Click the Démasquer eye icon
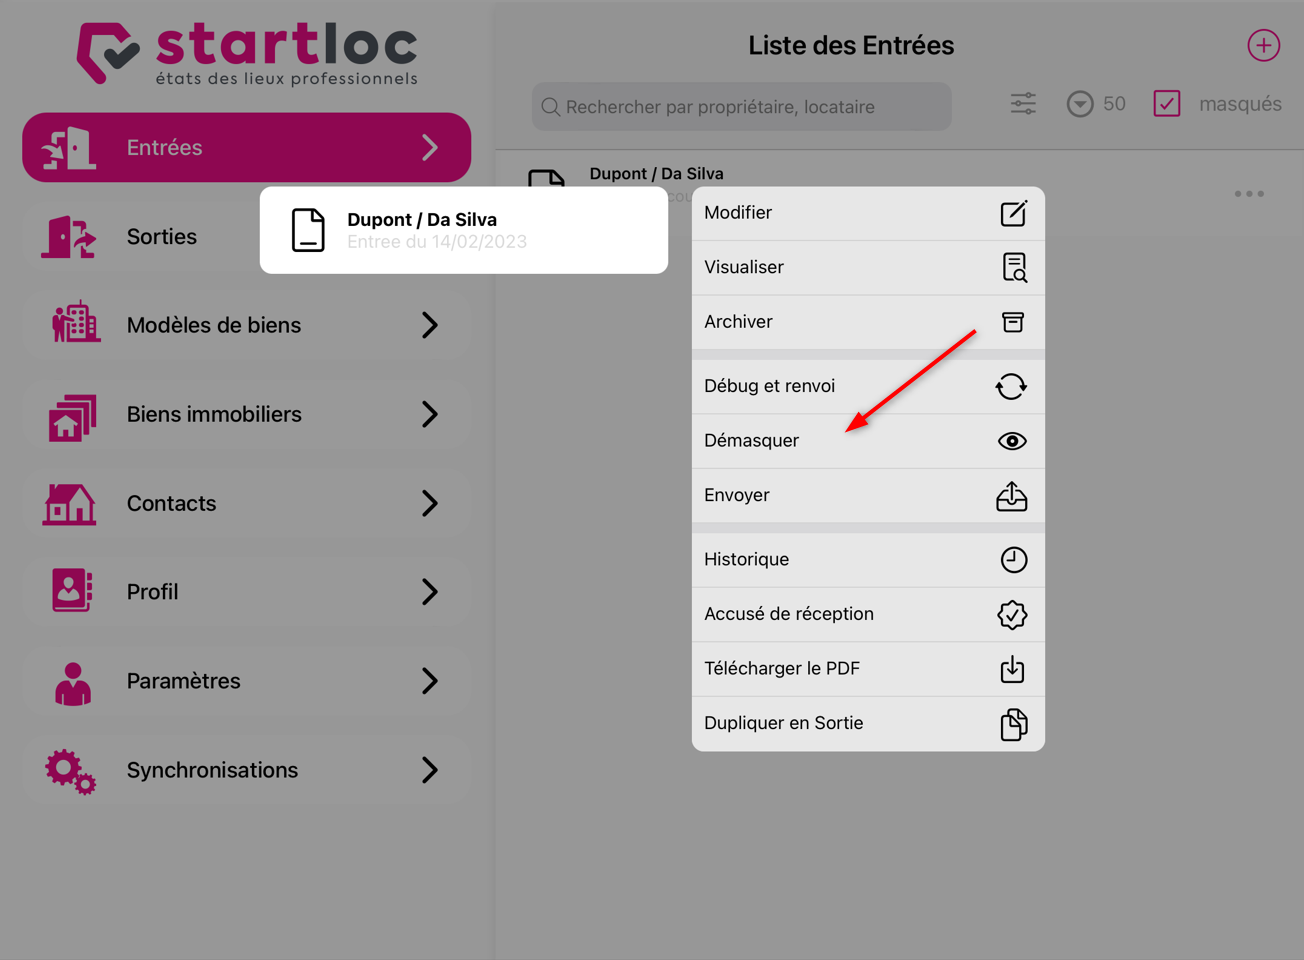1304x960 pixels. 1012,441
